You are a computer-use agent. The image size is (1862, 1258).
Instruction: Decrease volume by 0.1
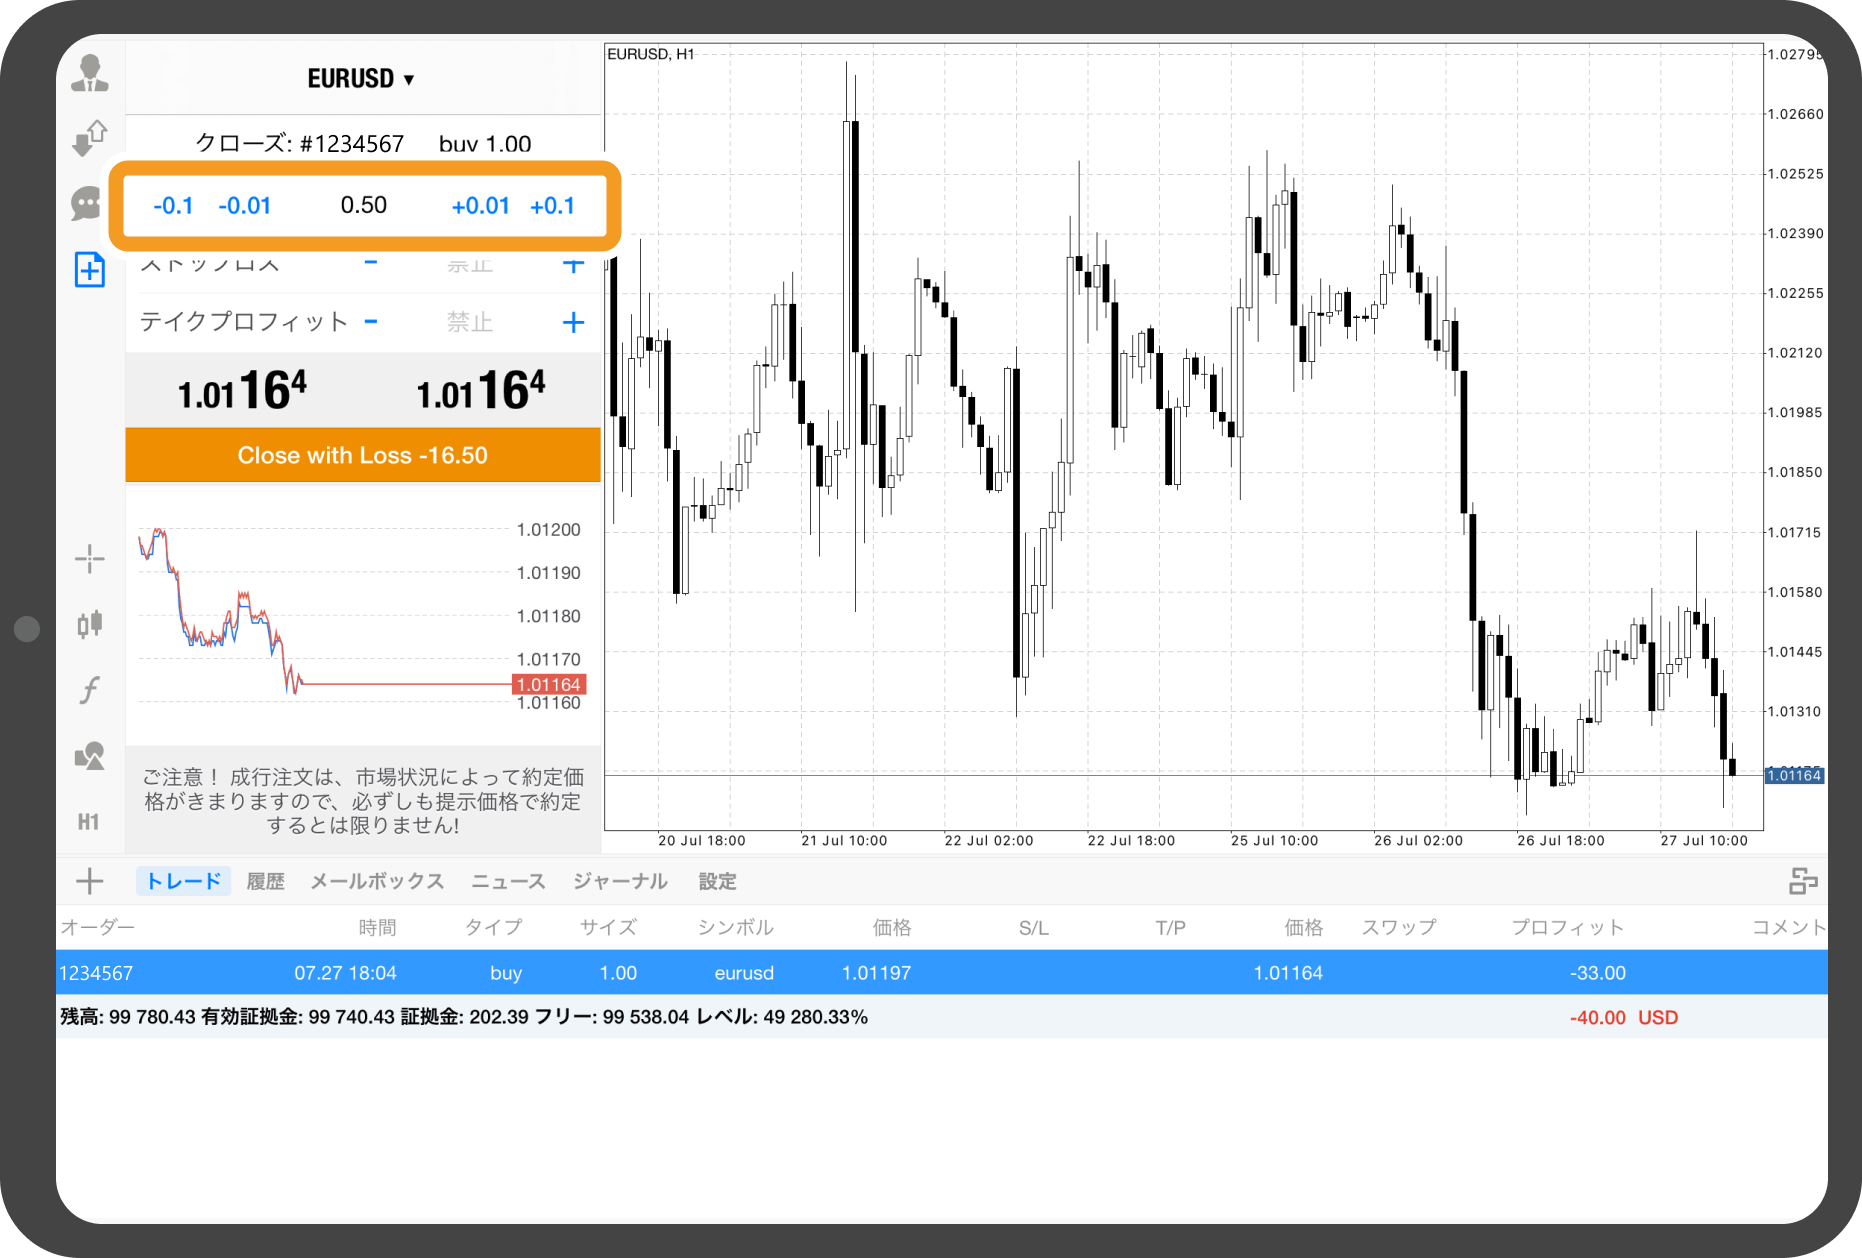click(x=173, y=206)
